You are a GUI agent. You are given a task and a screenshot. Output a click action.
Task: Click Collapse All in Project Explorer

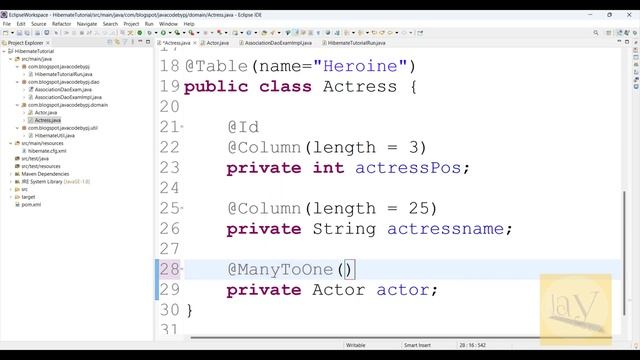[110, 42]
